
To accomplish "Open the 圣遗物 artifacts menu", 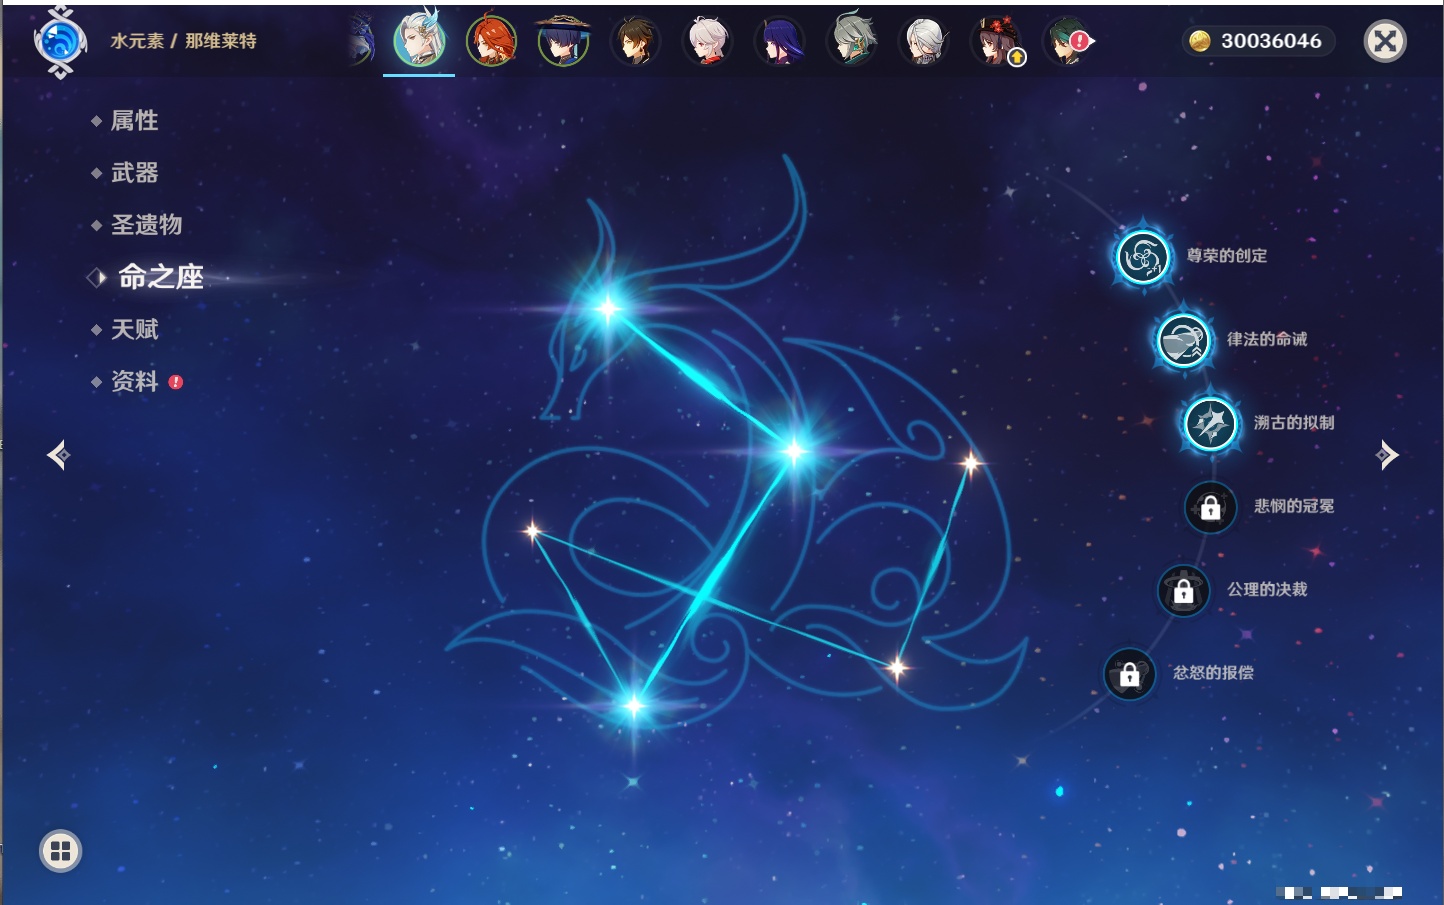I will [146, 225].
